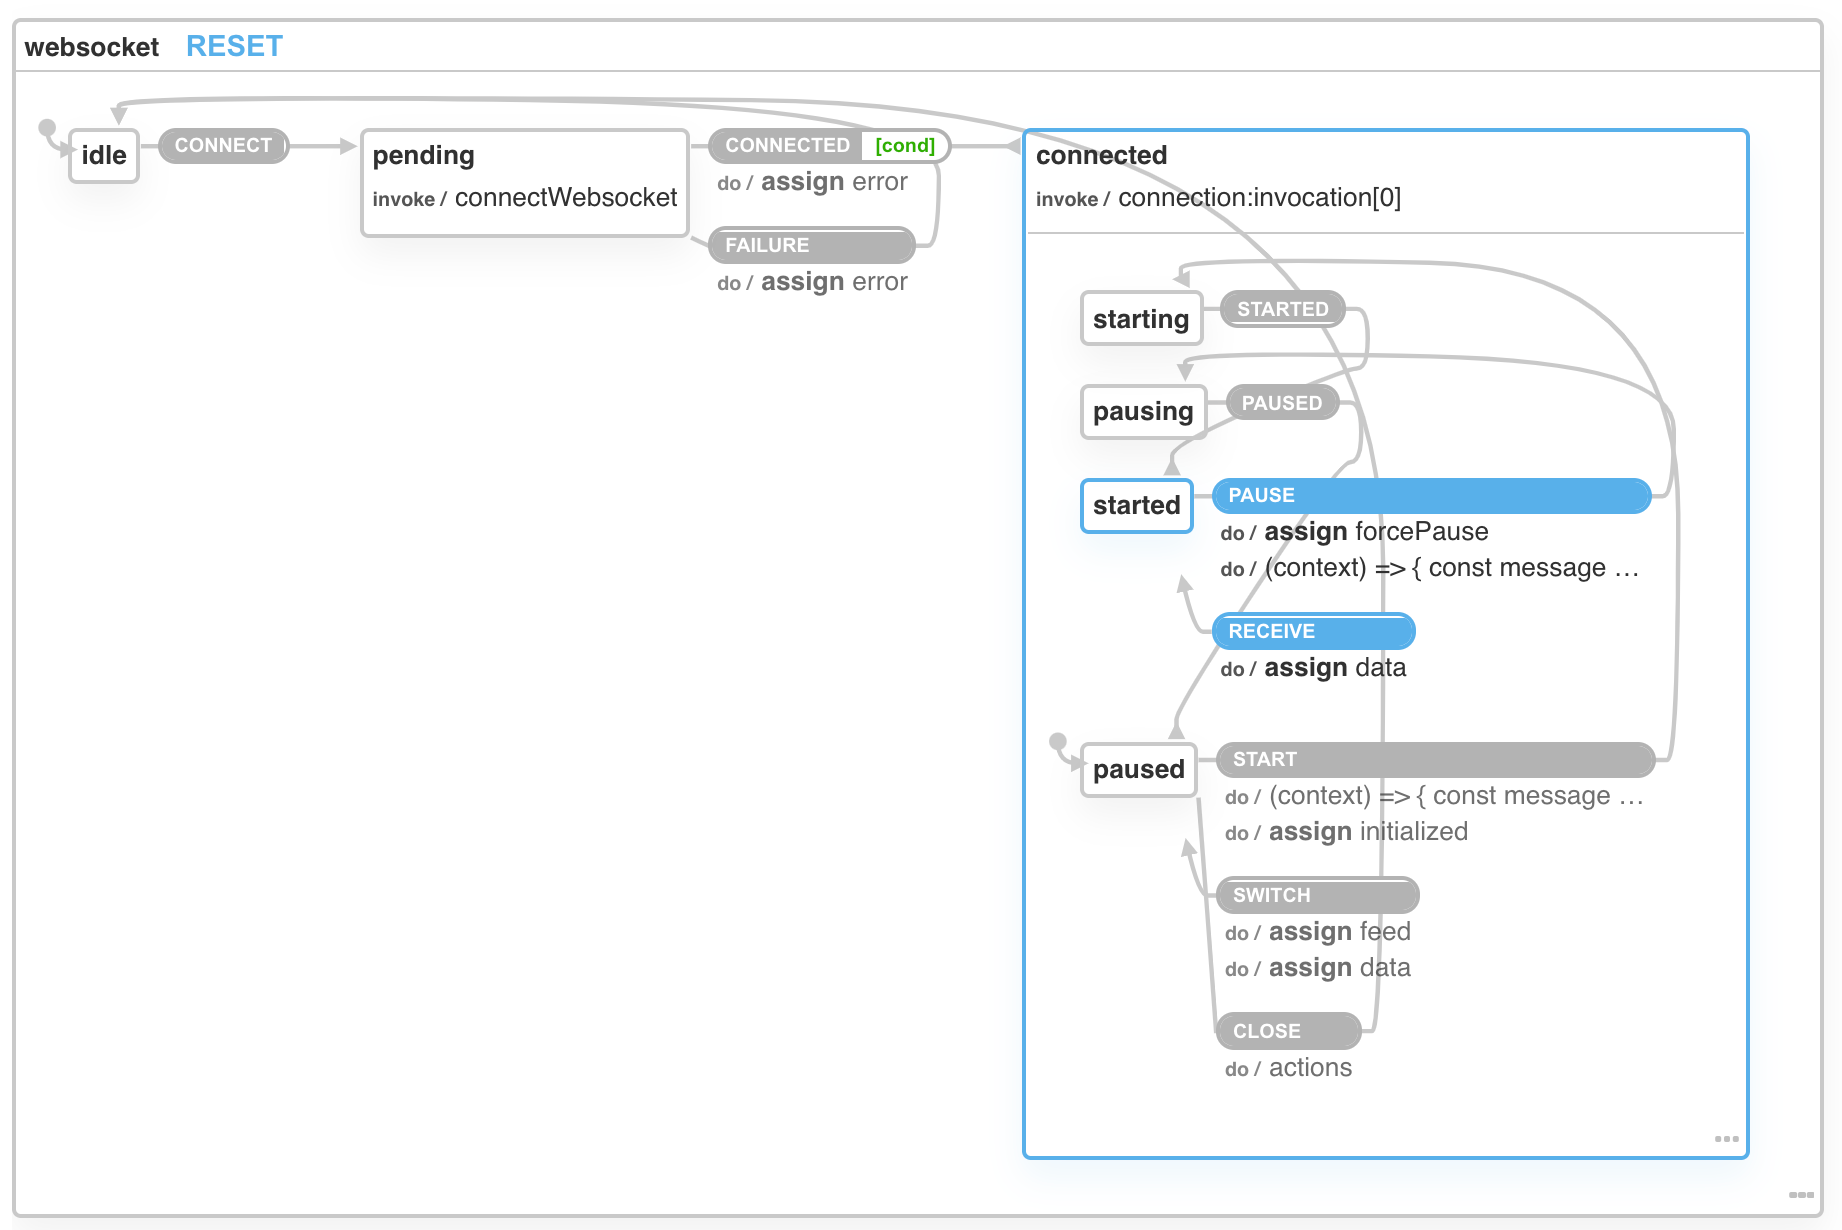1842x1230 pixels.
Task: Click the green [cond] guard badge
Action: (x=904, y=146)
